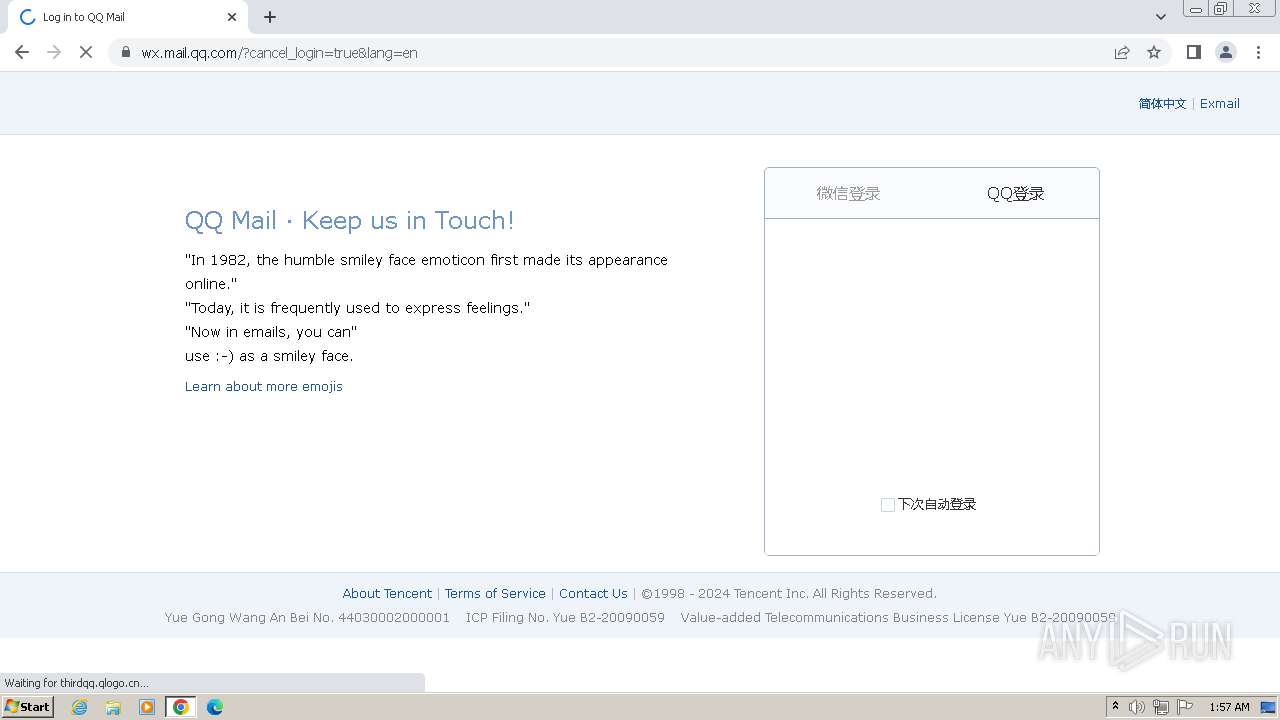1280x720 pixels.
Task: Open the Contact Us link
Action: click(593, 594)
